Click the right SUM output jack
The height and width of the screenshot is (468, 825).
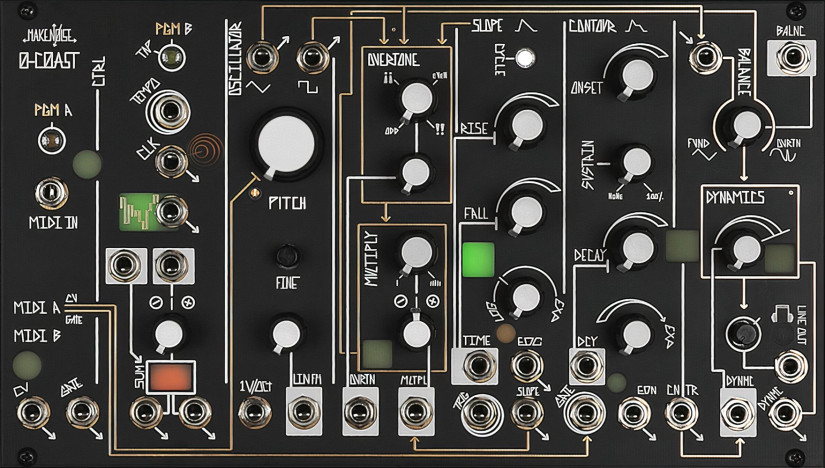pyautogui.click(x=195, y=413)
